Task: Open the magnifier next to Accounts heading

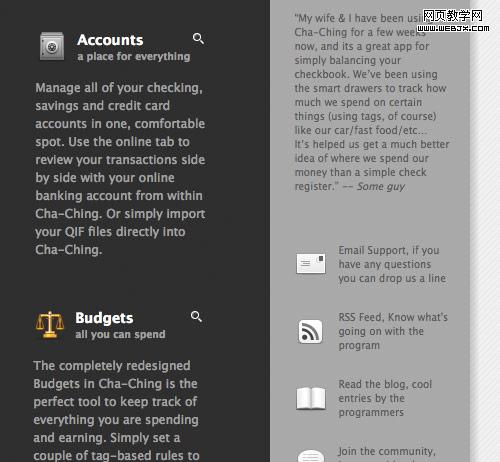Action: (x=198, y=39)
